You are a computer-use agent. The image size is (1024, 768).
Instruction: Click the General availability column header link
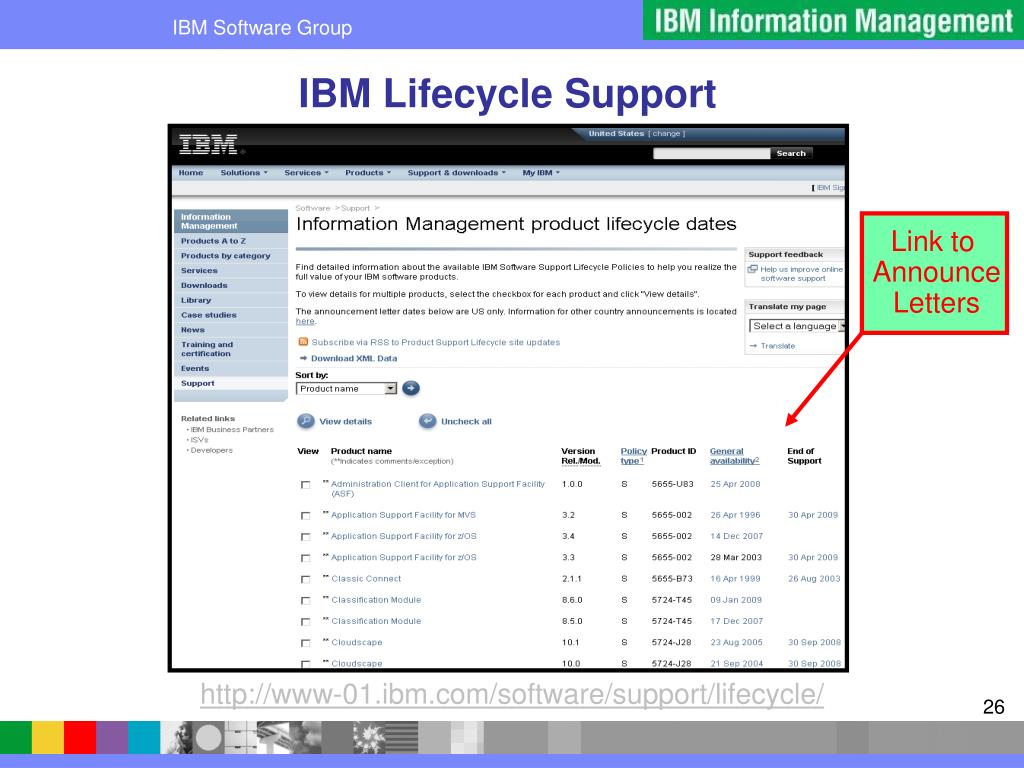coord(735,456)
